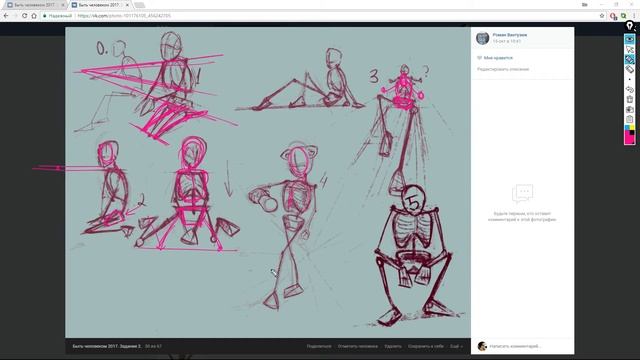Click the undo arrow in overlay toolbar
The width and height of the screenshot is (640, 360).
tap(629, 89)
